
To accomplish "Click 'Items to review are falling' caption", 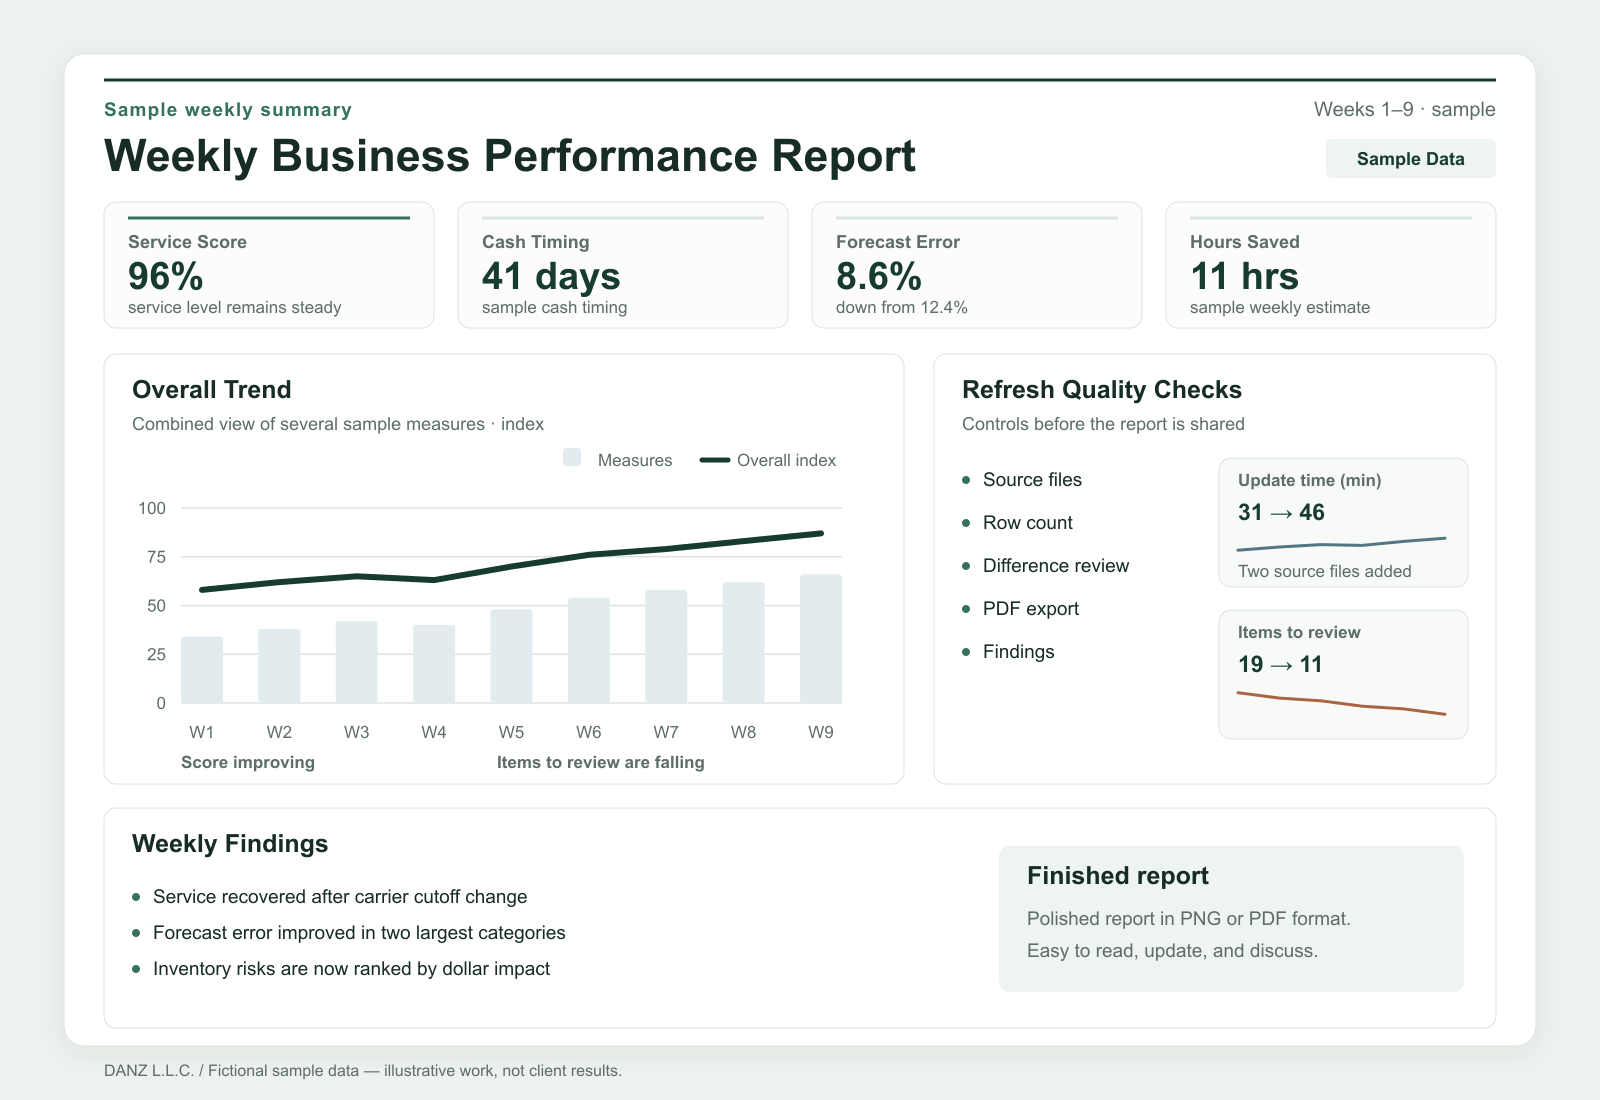I will pyautogui.click(x=601, y=762).
